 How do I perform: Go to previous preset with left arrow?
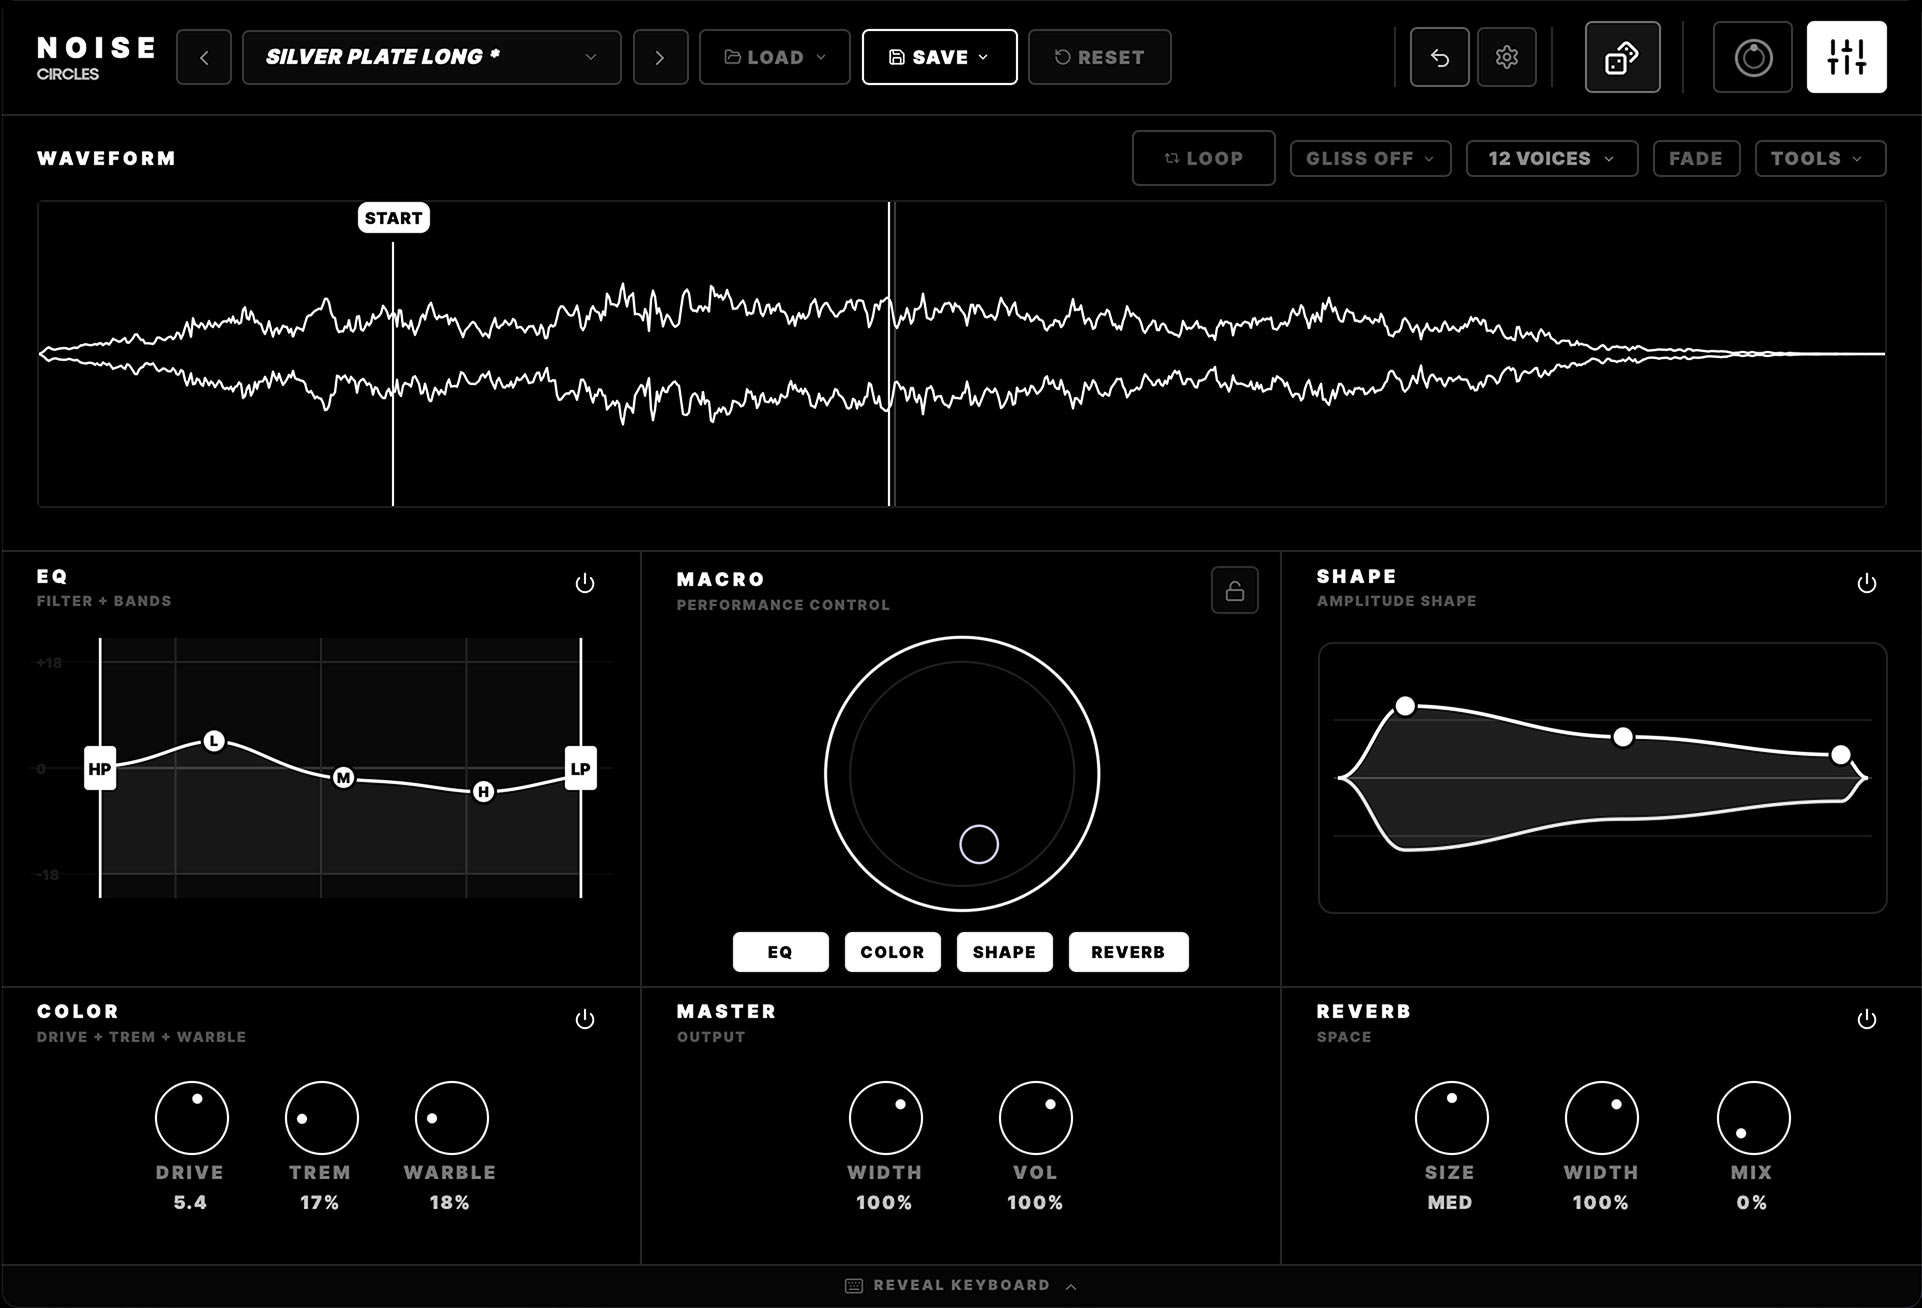pos(204,57)
